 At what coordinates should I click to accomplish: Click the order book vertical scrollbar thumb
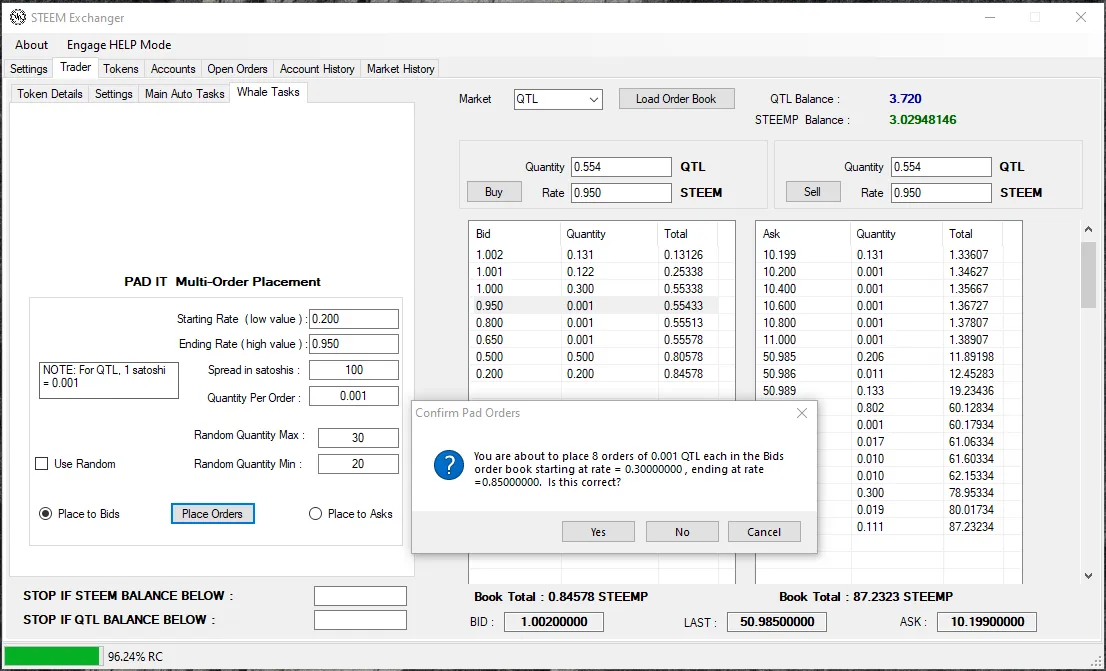[1088, 274]
